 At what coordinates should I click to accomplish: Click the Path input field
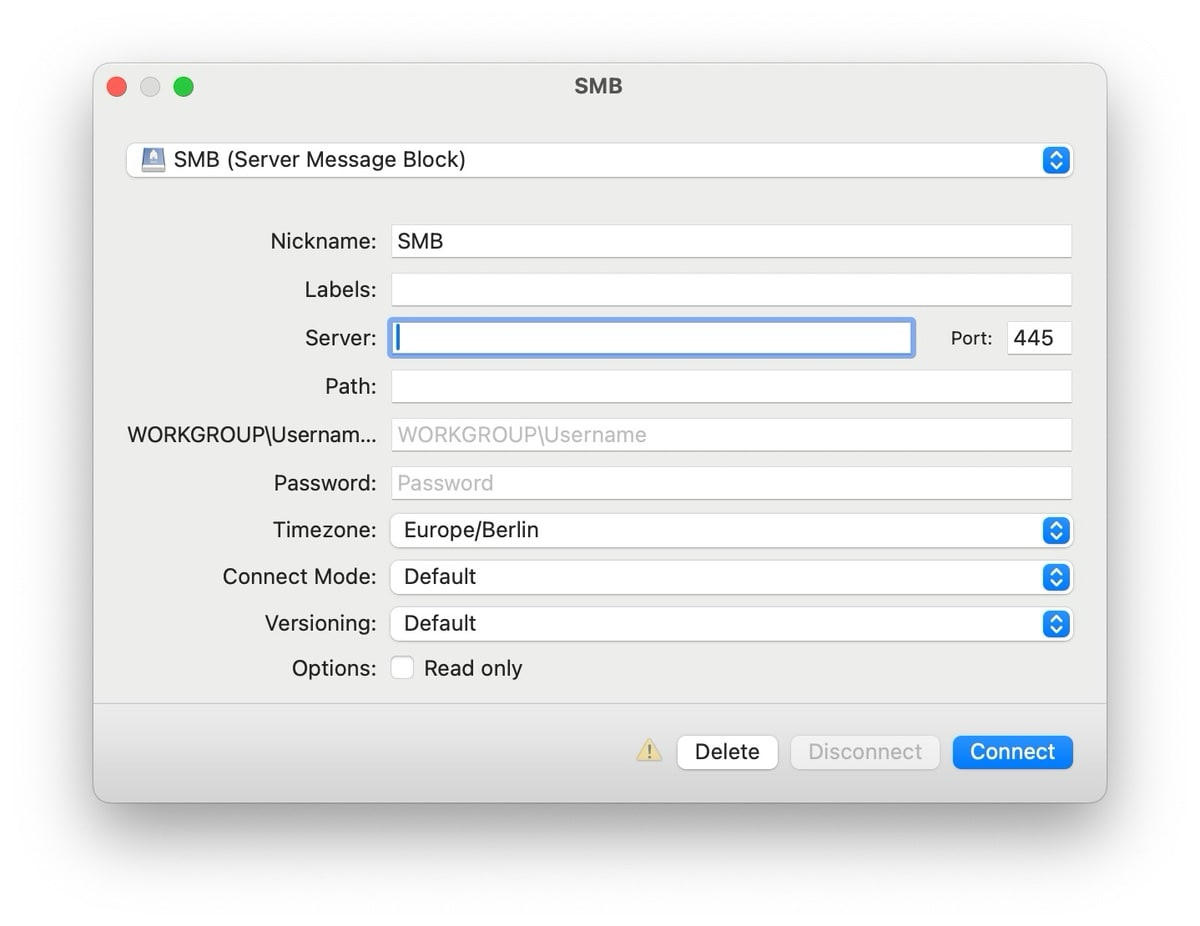[x=730, y=386]
